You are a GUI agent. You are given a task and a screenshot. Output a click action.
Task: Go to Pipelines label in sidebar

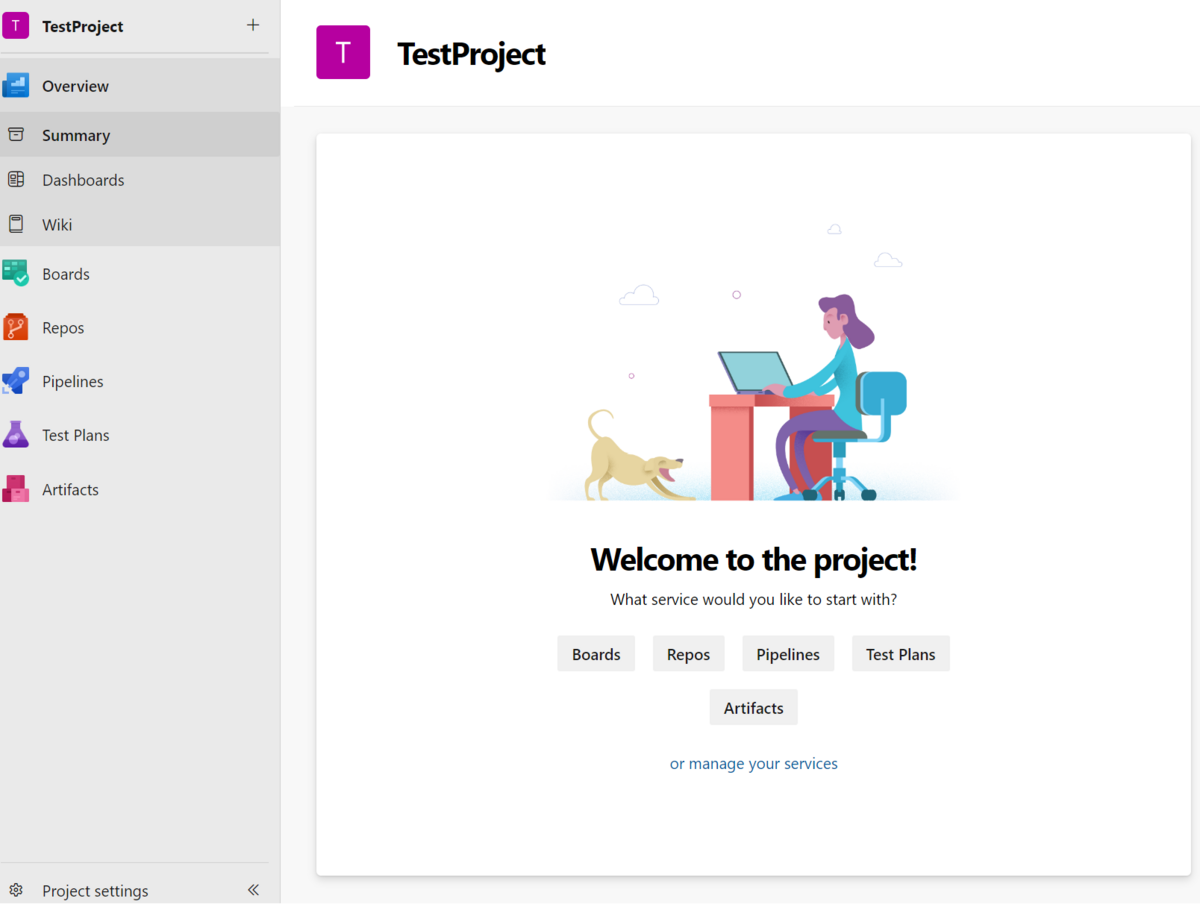pyautogui.click(x=73, y=382)
